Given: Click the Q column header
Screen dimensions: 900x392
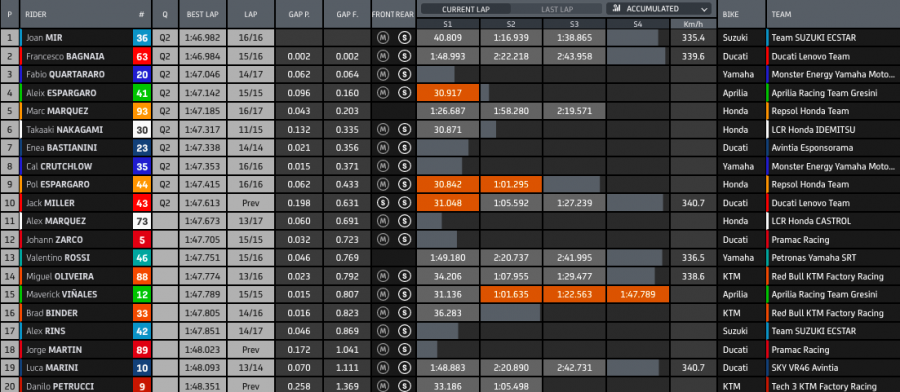Looking at the screenshot, I should (x=165, y=14).
